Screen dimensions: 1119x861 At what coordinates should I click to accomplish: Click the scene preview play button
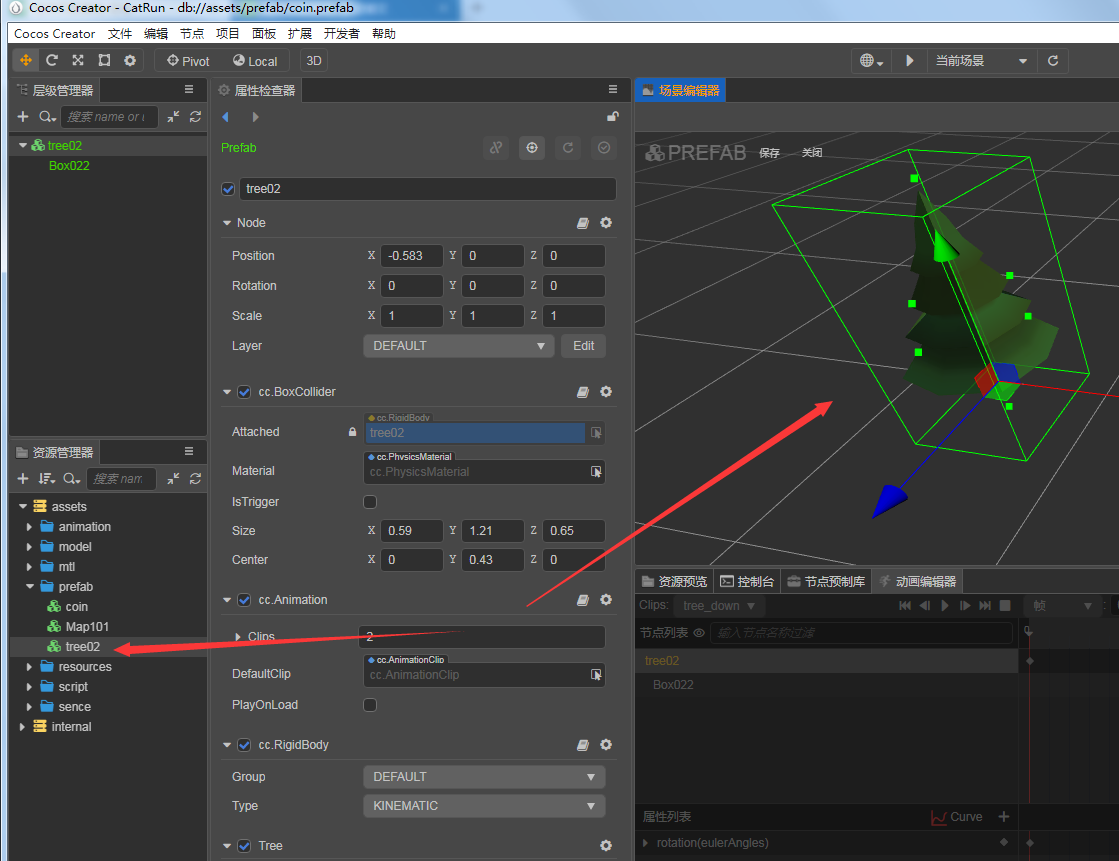(x=909, y=60)
